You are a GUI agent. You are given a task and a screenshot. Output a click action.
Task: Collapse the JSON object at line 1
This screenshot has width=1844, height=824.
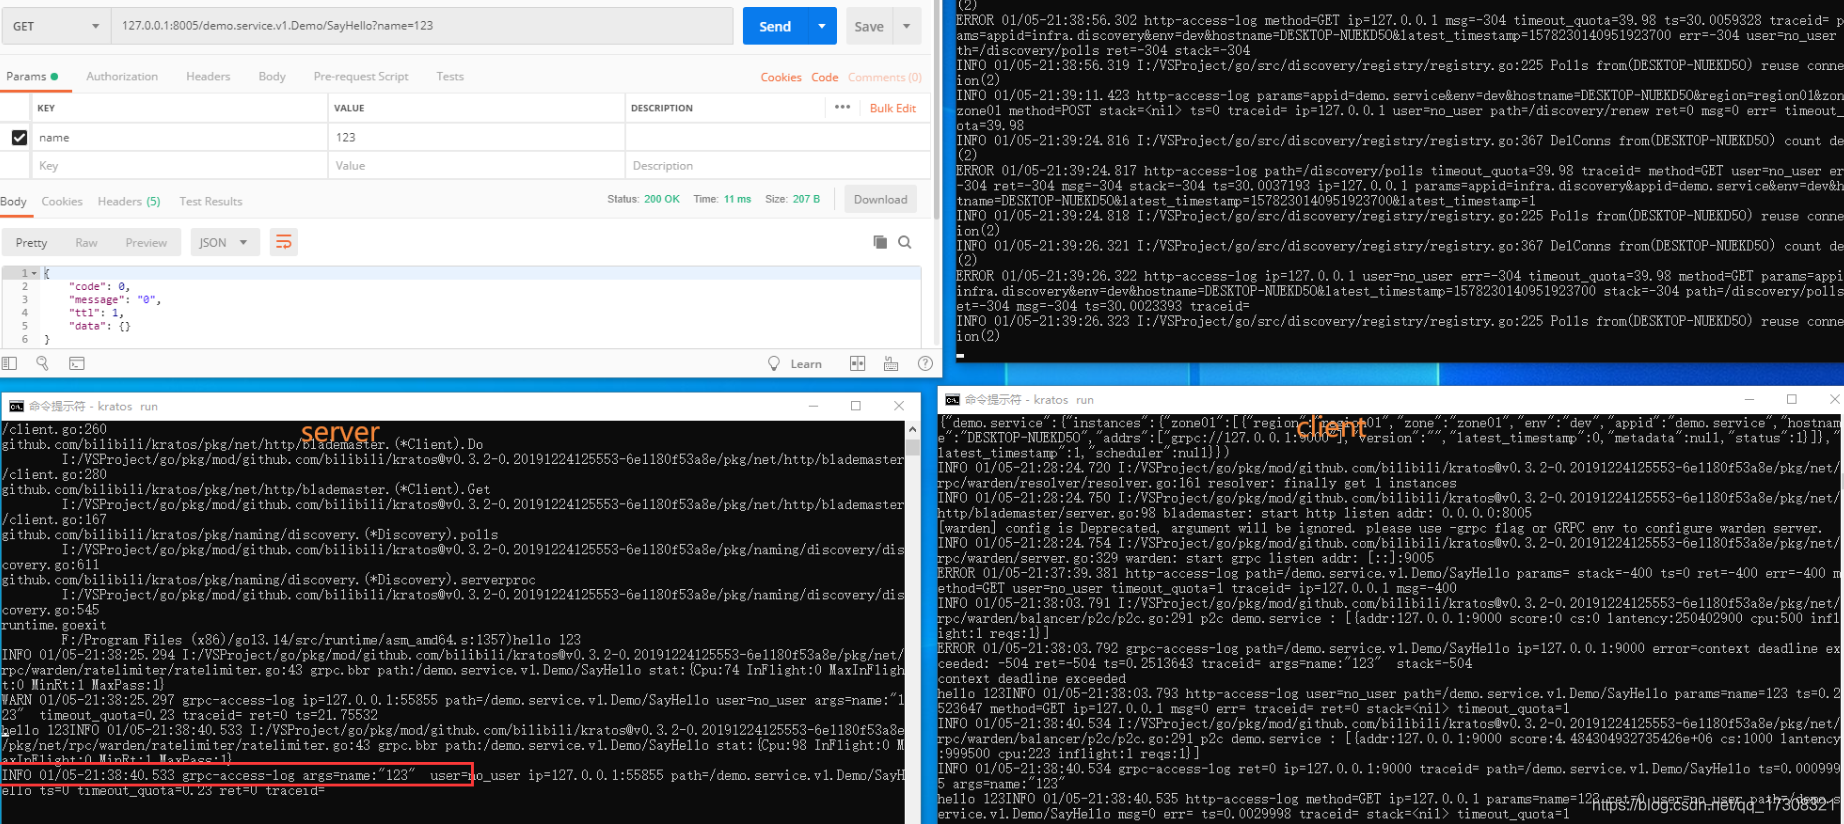point(35,273)
